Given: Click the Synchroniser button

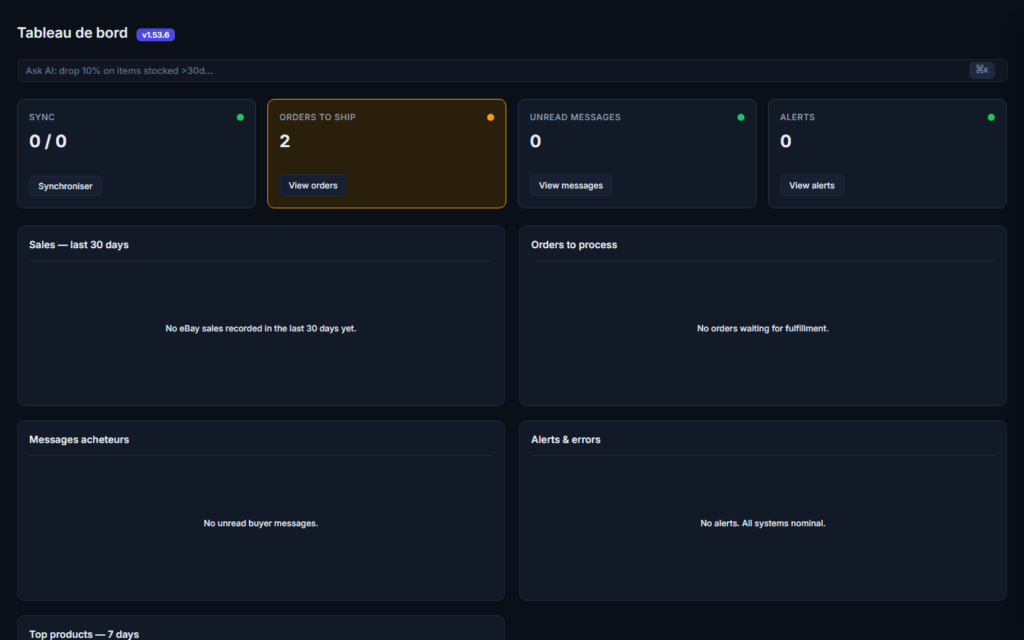Looking at the screenshot, I should click(x=65, y=186).
